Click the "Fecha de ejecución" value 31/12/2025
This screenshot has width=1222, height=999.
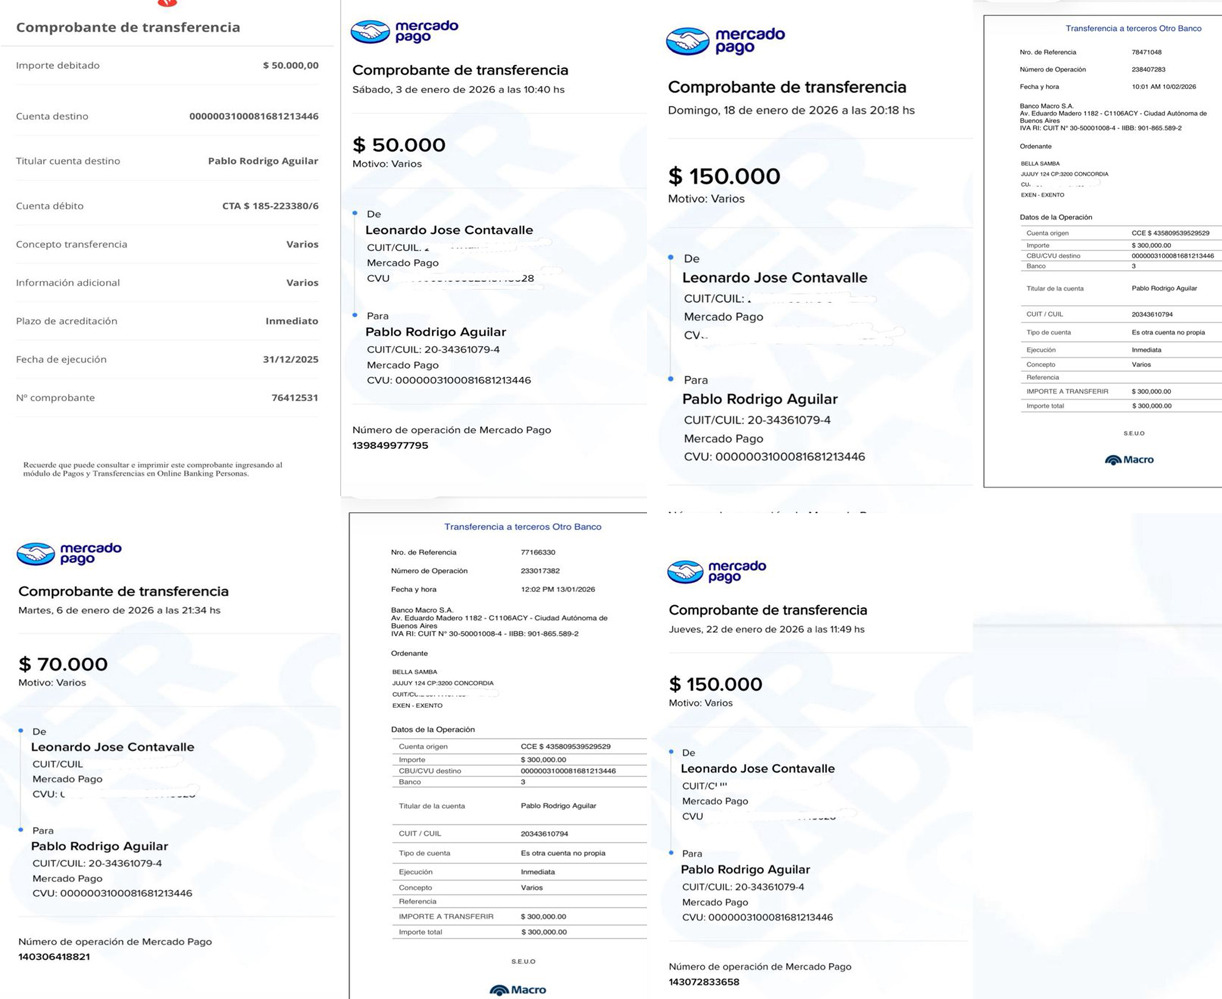(x=290, y=360)
